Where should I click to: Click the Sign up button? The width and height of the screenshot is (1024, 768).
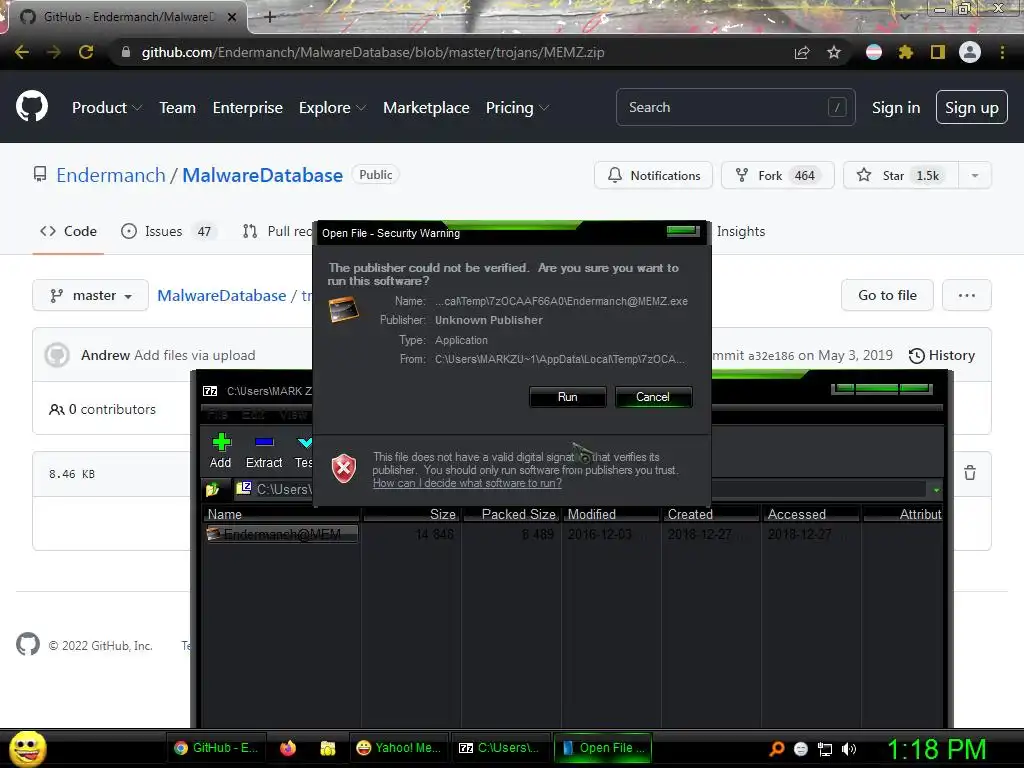point(972,108)
